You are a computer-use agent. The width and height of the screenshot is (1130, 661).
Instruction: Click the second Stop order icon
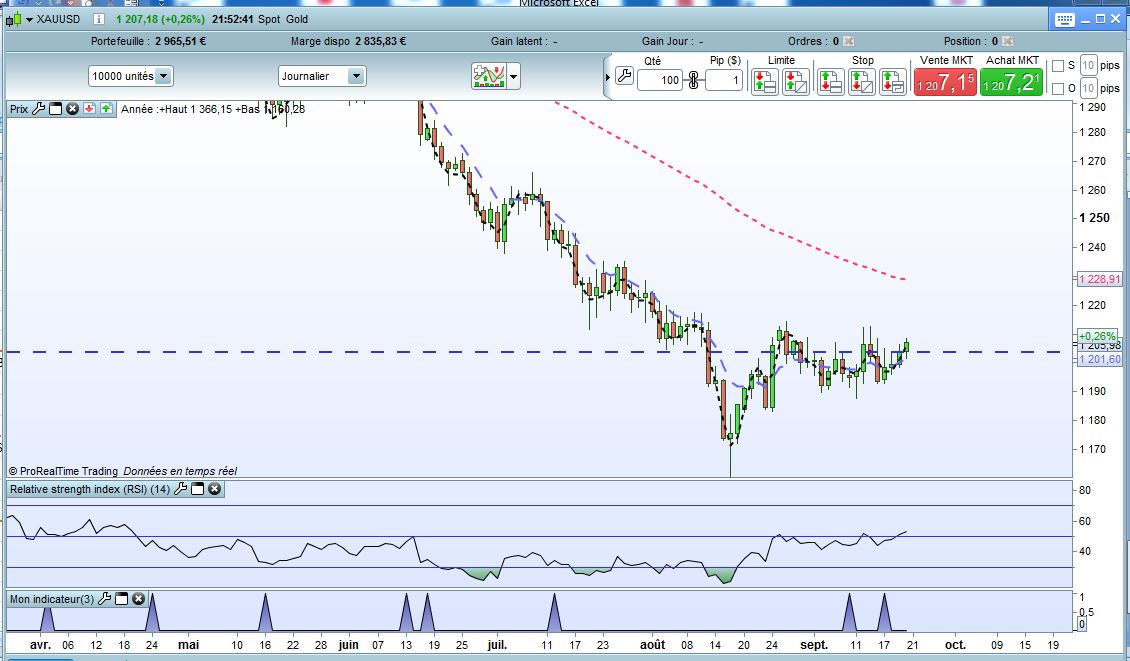pyautogui.click(x=861, y=82)
